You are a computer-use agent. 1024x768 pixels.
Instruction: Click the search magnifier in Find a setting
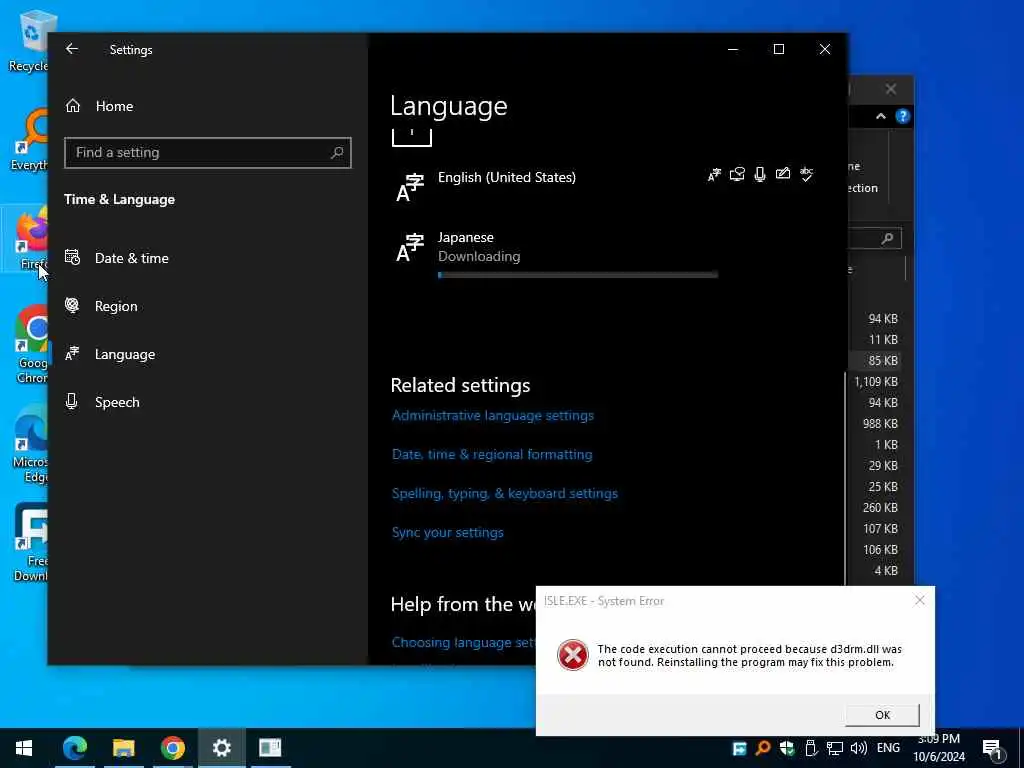[x=337, y=152]
